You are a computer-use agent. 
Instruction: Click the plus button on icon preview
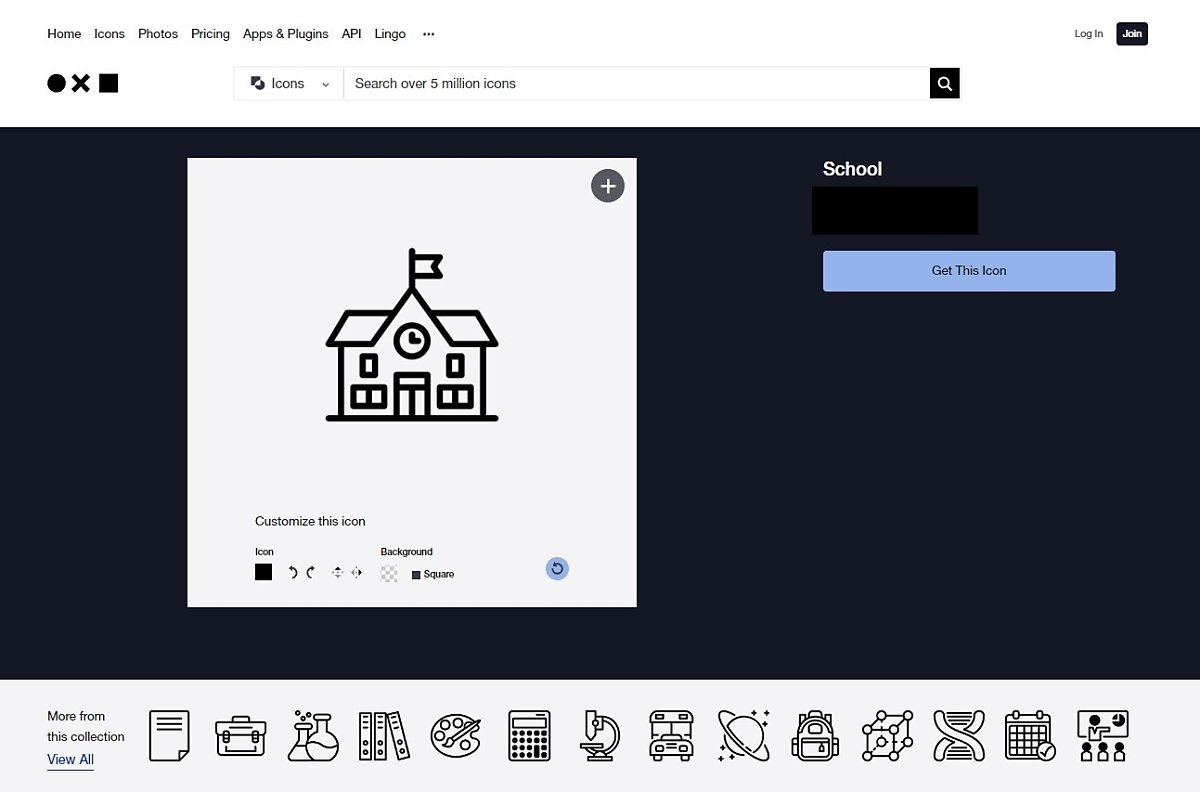click(608, 186)
